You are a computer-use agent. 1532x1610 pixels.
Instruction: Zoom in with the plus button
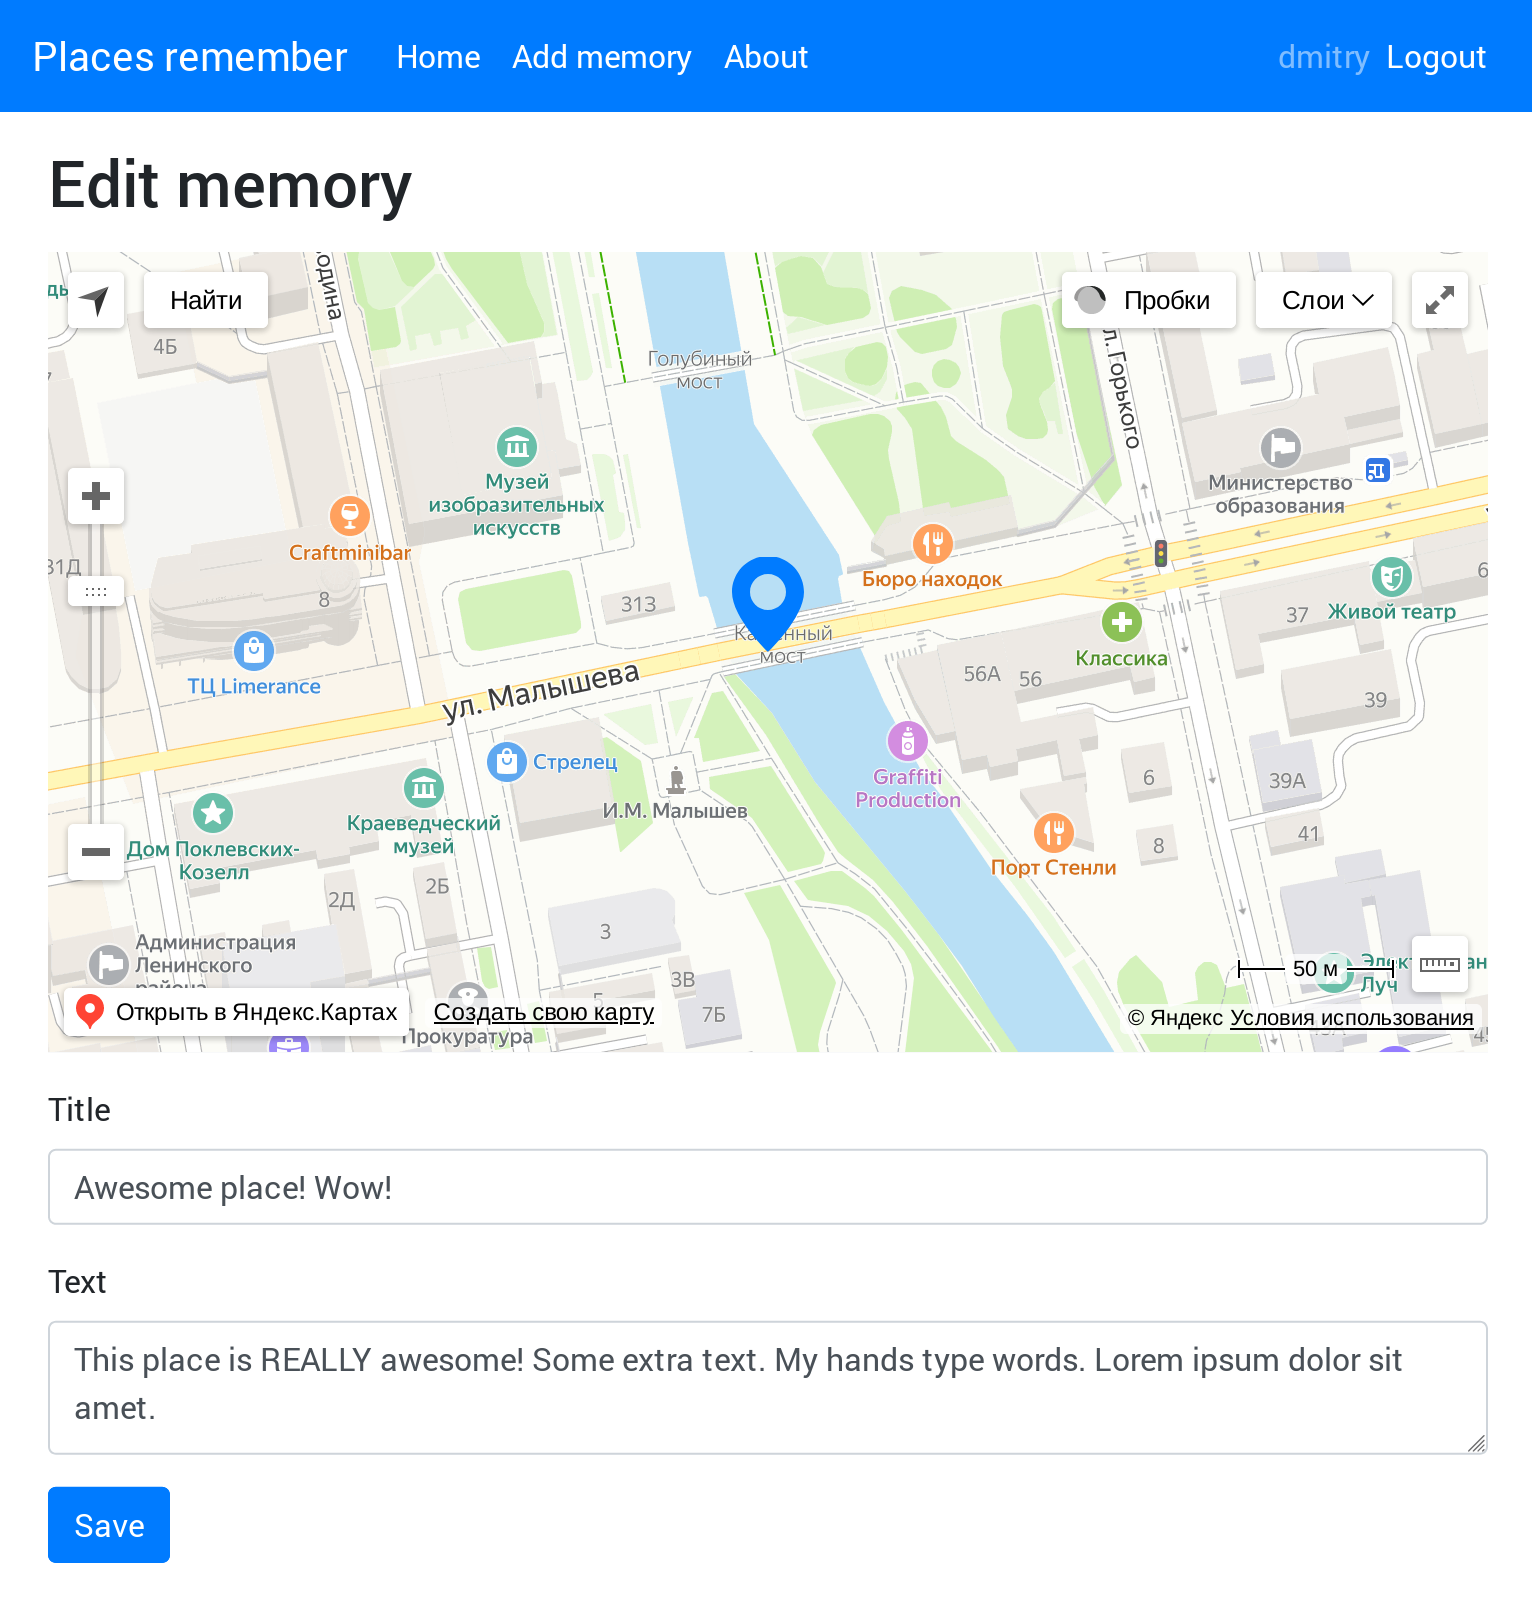point(96,496)
